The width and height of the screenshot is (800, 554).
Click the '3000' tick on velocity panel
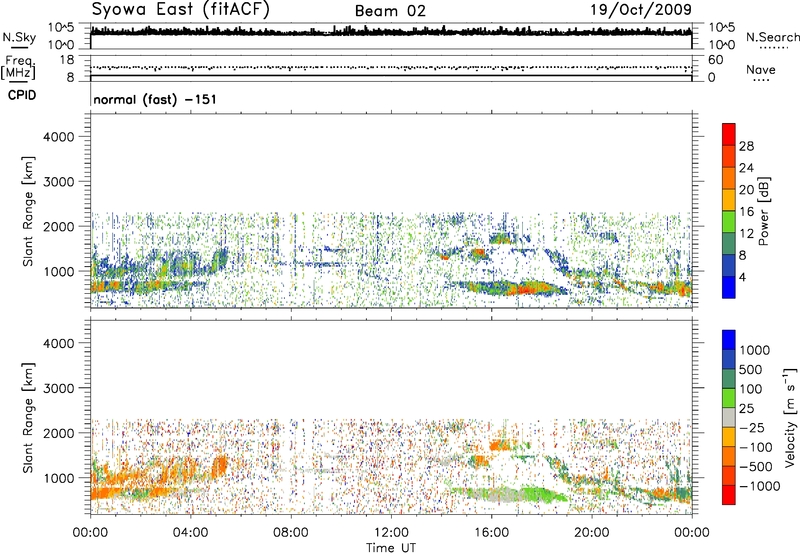(59, 388)
